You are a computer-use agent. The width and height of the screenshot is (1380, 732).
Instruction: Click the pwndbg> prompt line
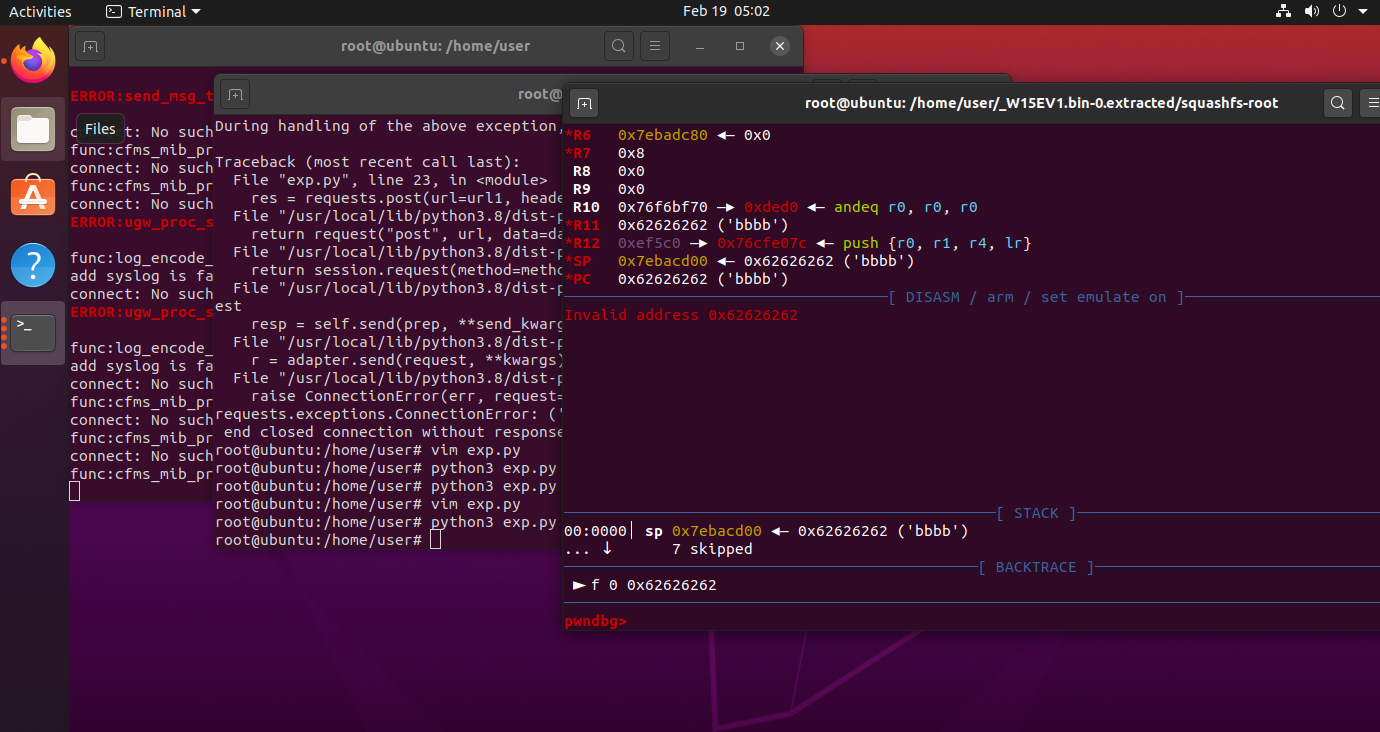pyautogui.click(x=596, y=621)
